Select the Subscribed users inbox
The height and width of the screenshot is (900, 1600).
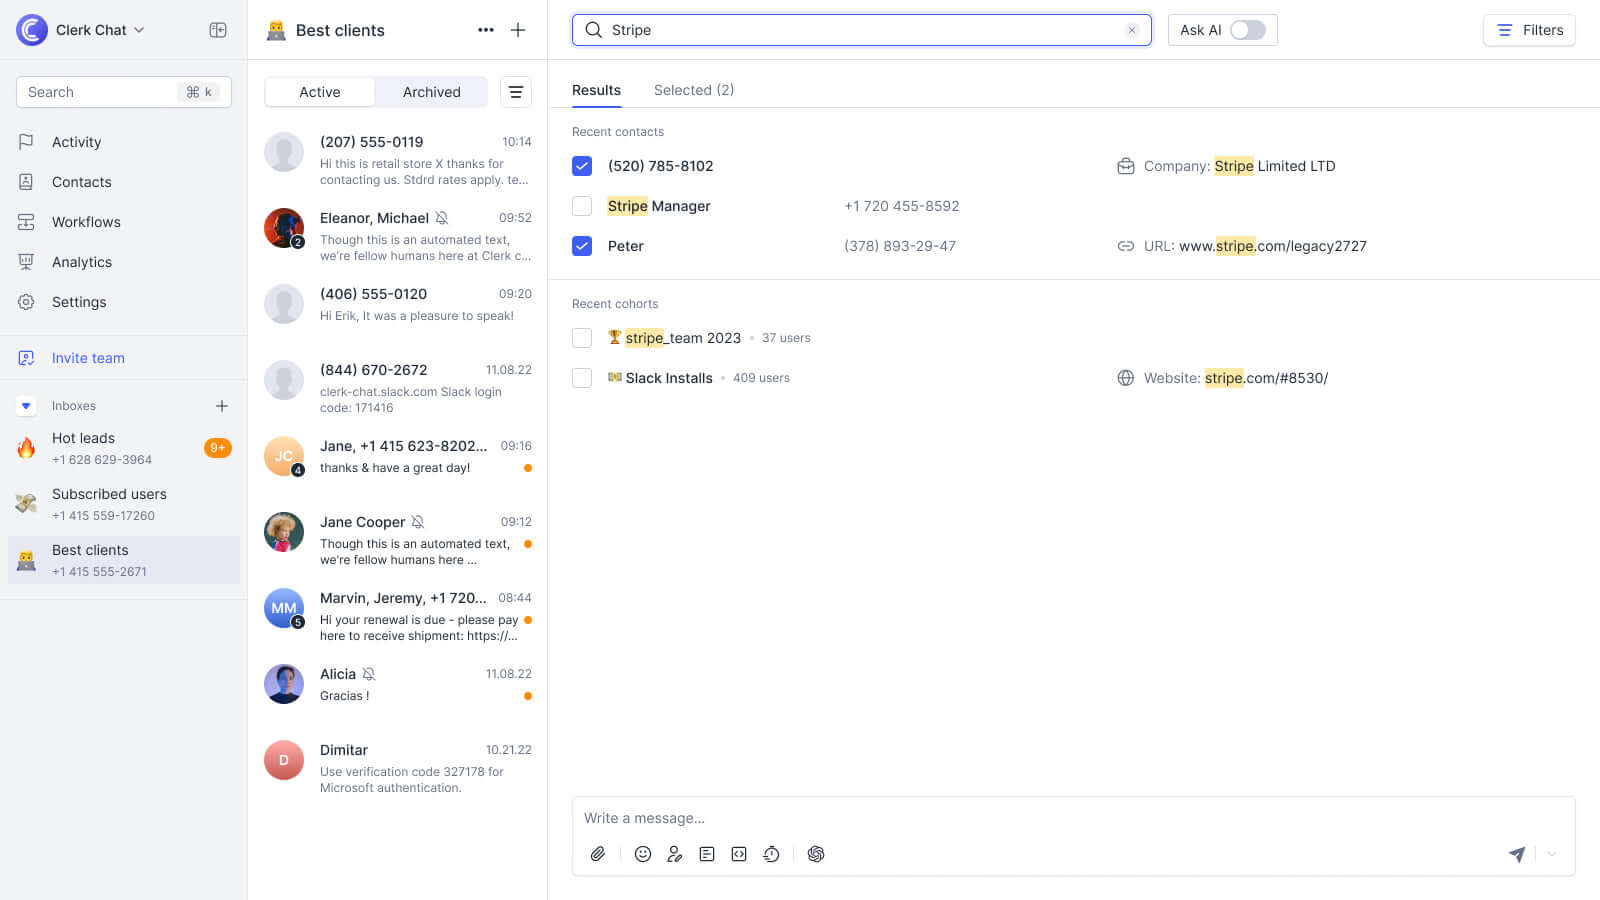[x=123, y=504]
